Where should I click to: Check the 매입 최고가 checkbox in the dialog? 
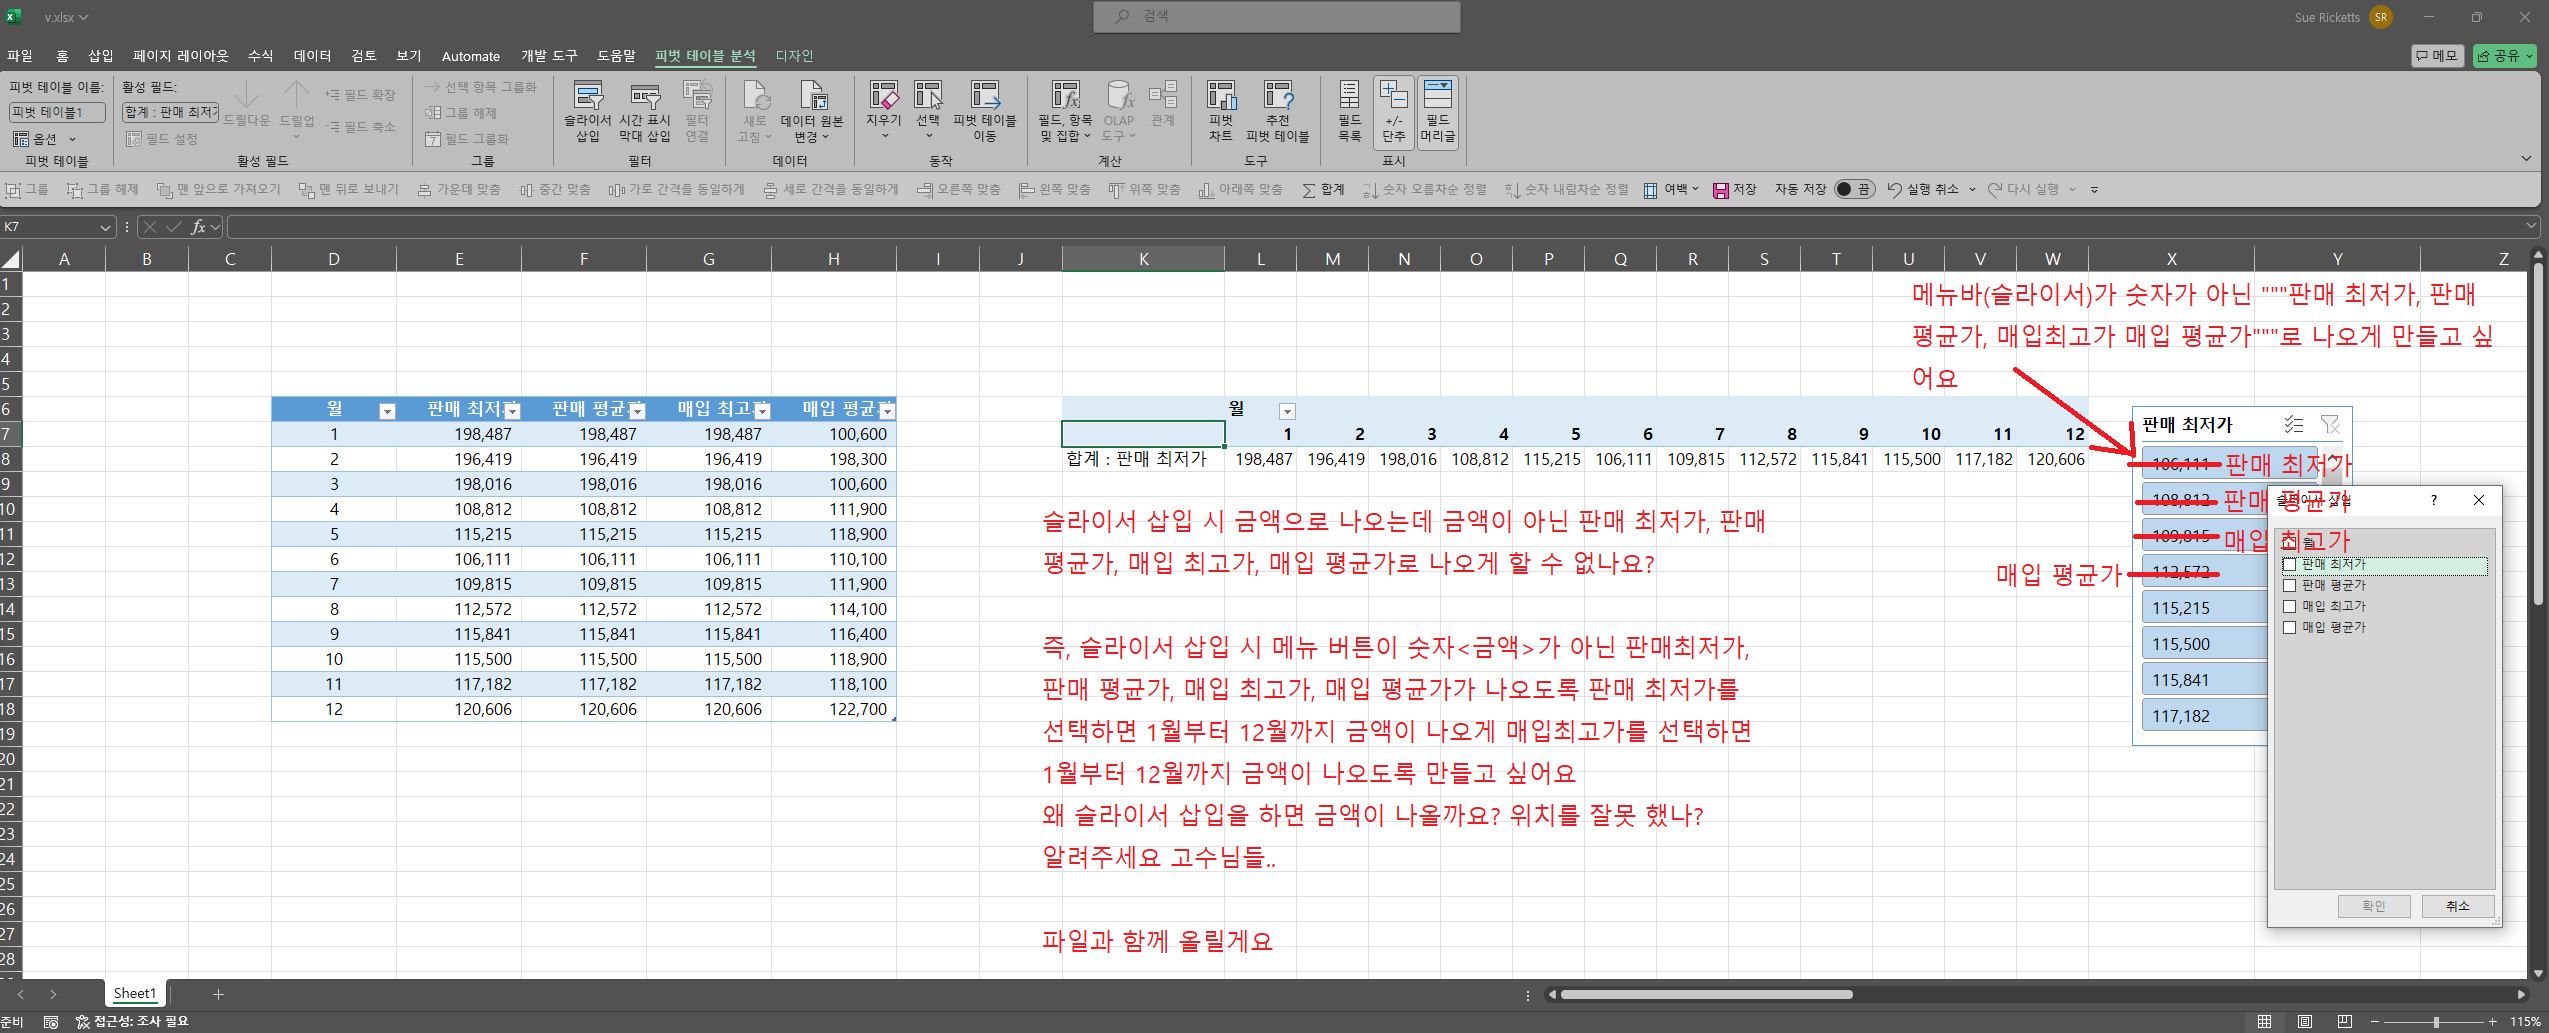click(x=2289, y=607)
